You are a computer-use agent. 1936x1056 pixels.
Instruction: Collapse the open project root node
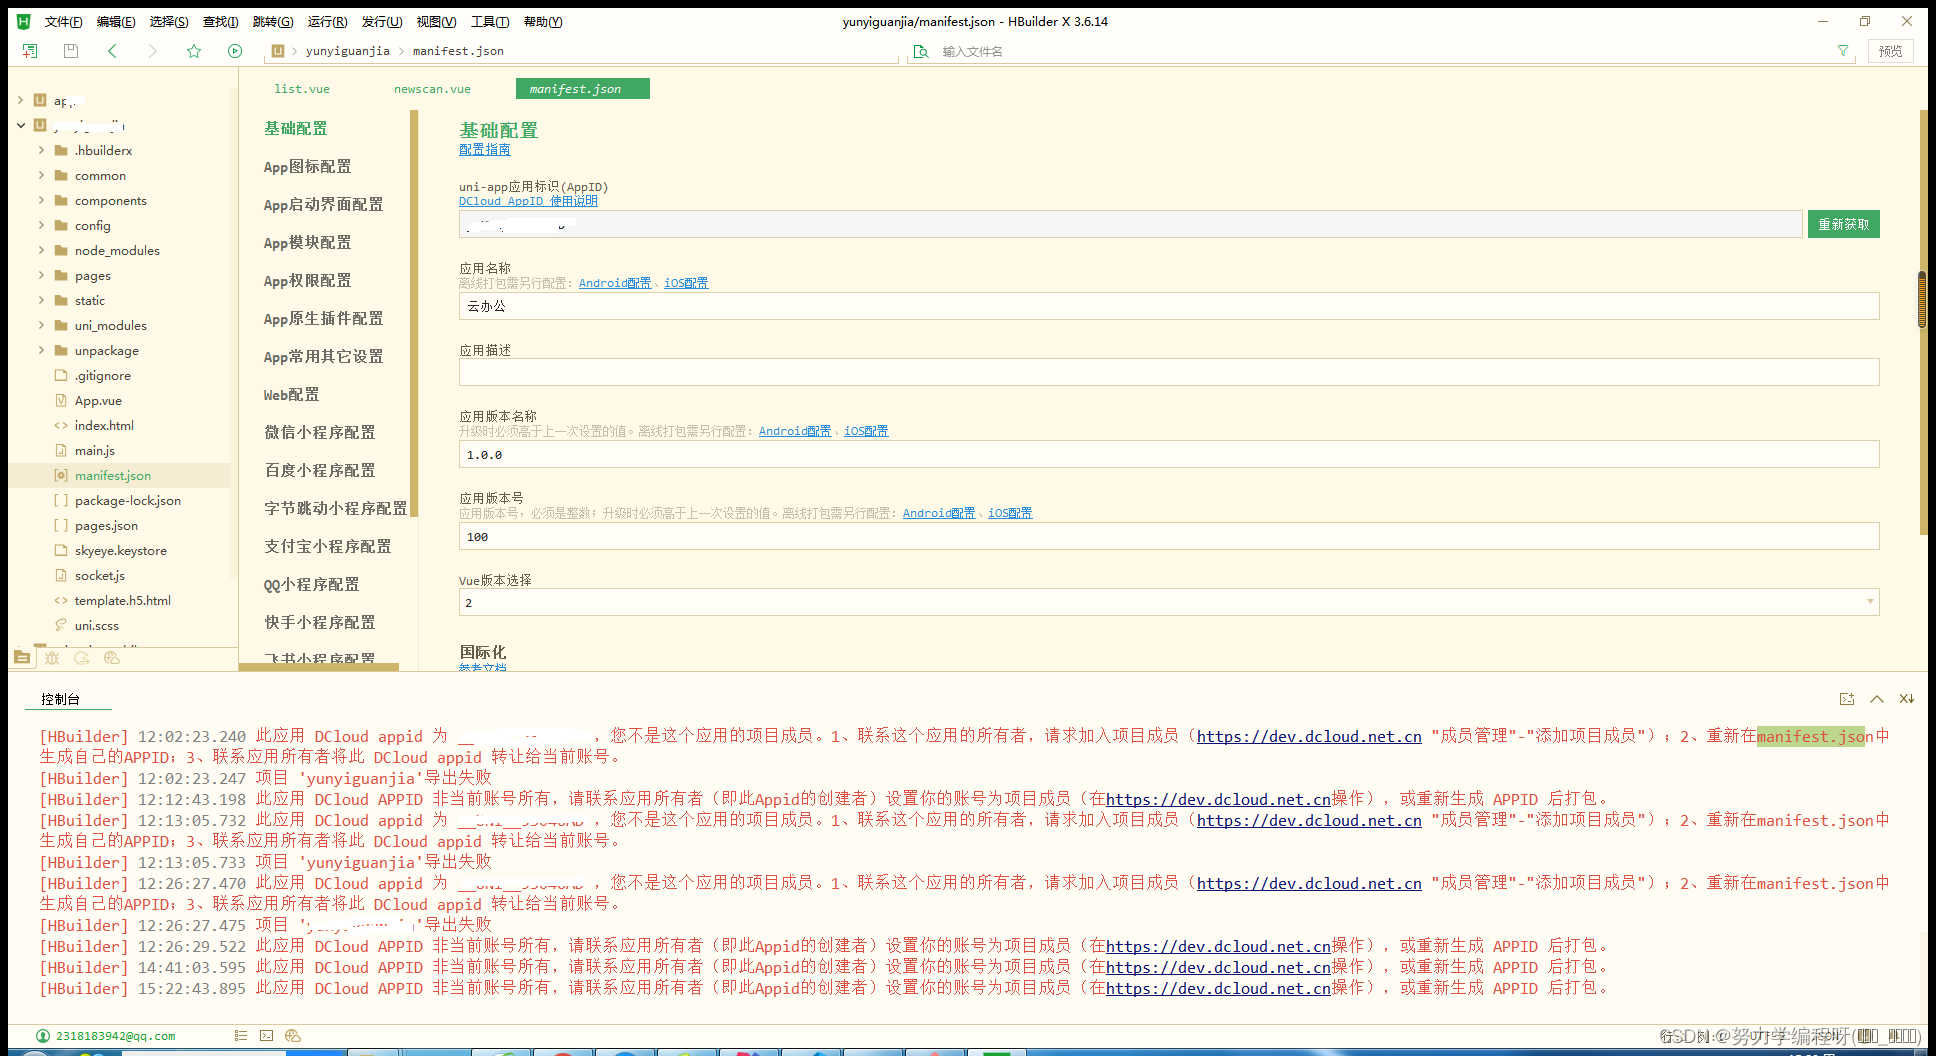tap(21, 125)
